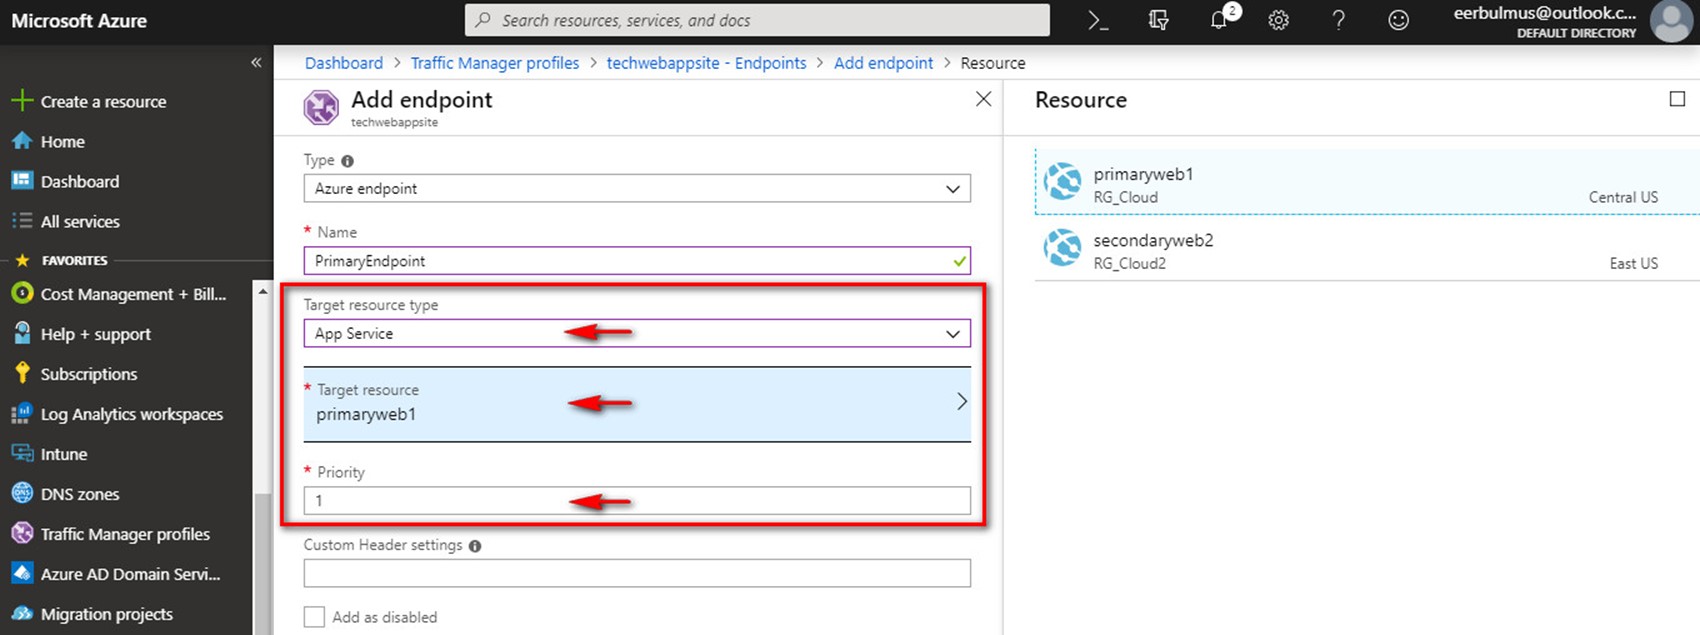Image resolution: width=1700 pixels, height=635 pixels.
Task: Click the Microsoft Azure logo text
Action: point(79,20)
